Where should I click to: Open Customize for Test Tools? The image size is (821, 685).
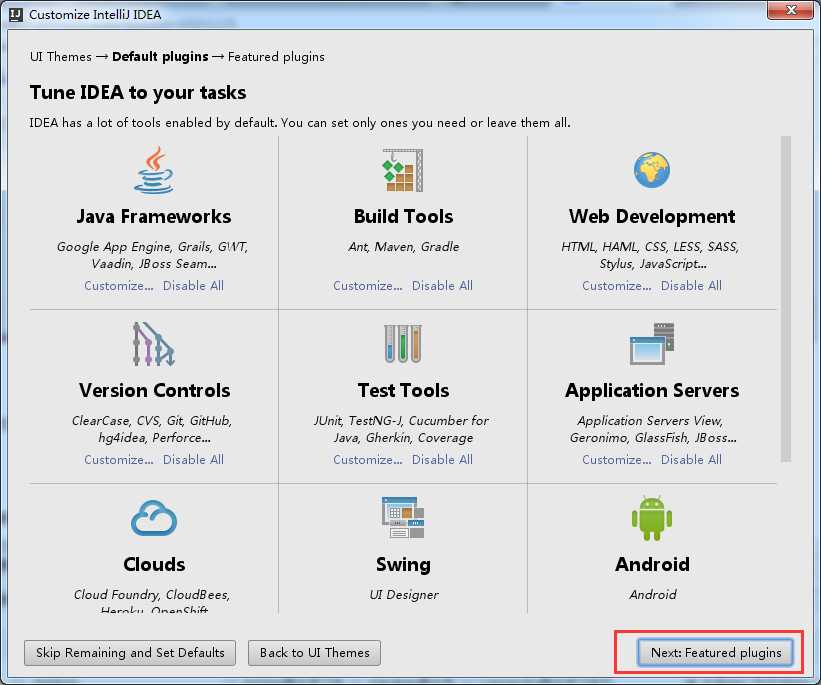point(368,460)
